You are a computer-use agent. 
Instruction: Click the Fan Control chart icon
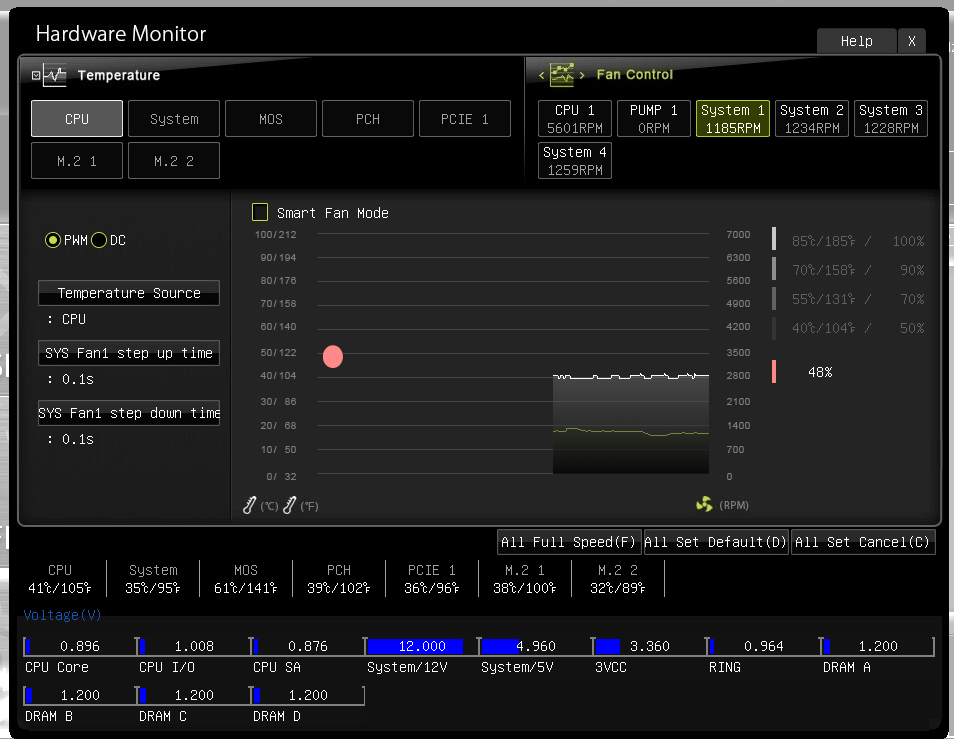click(562, 74)
